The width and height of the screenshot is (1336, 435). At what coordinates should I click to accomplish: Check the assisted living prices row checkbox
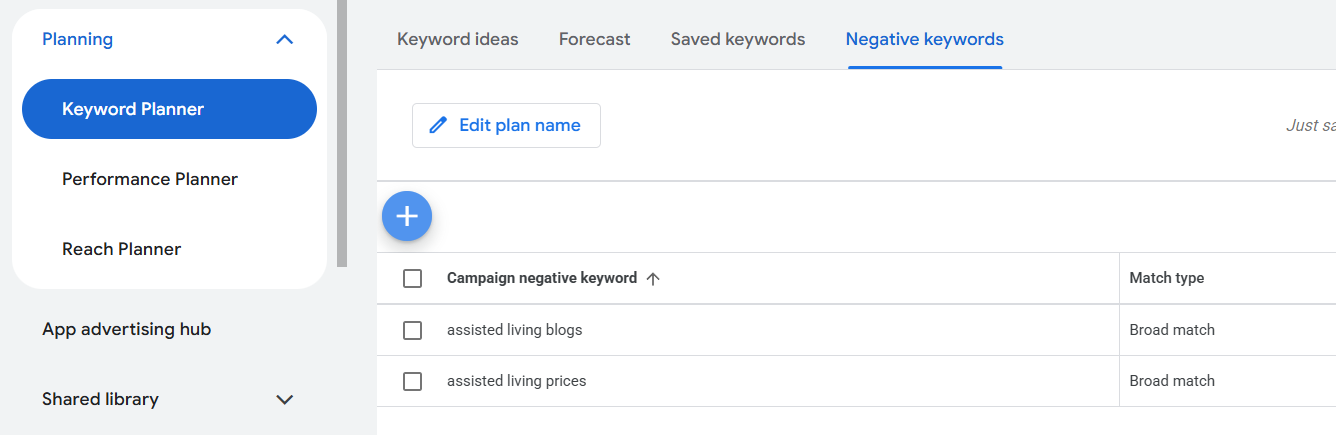pyautogui.click(x=412, y=381)
